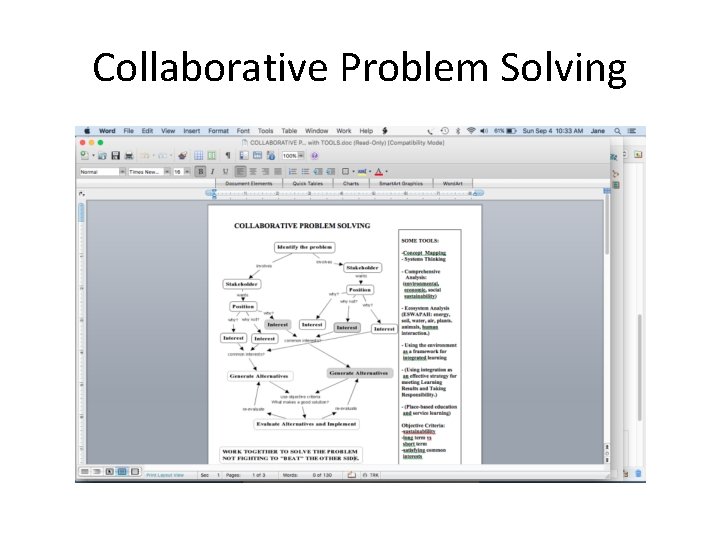Open the SmartArt Graphics tab
Image resolution: width=720 pixels, height=540 pixels.
[401, 183]
